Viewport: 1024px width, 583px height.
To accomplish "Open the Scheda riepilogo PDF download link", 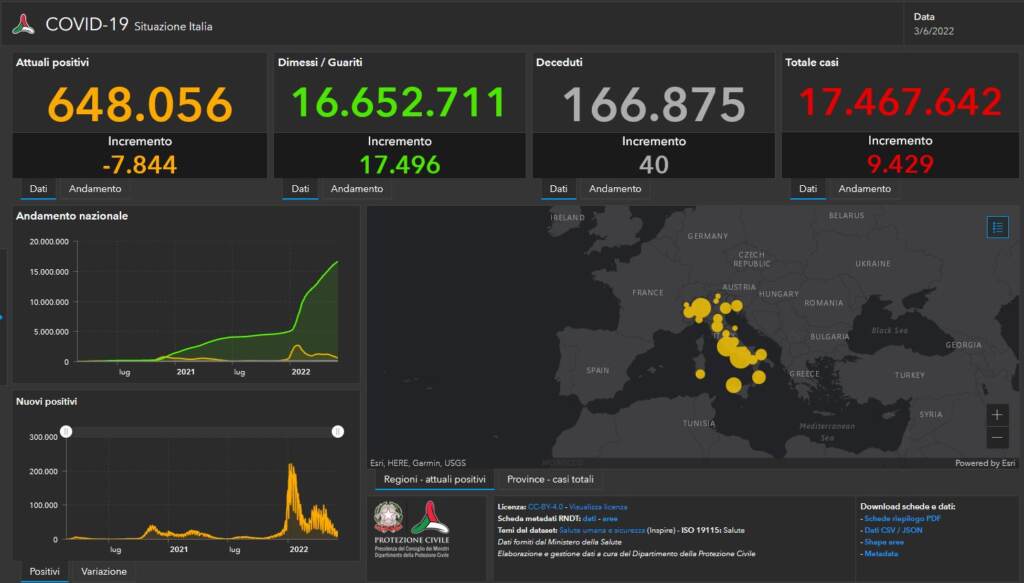I will (905, 519).
